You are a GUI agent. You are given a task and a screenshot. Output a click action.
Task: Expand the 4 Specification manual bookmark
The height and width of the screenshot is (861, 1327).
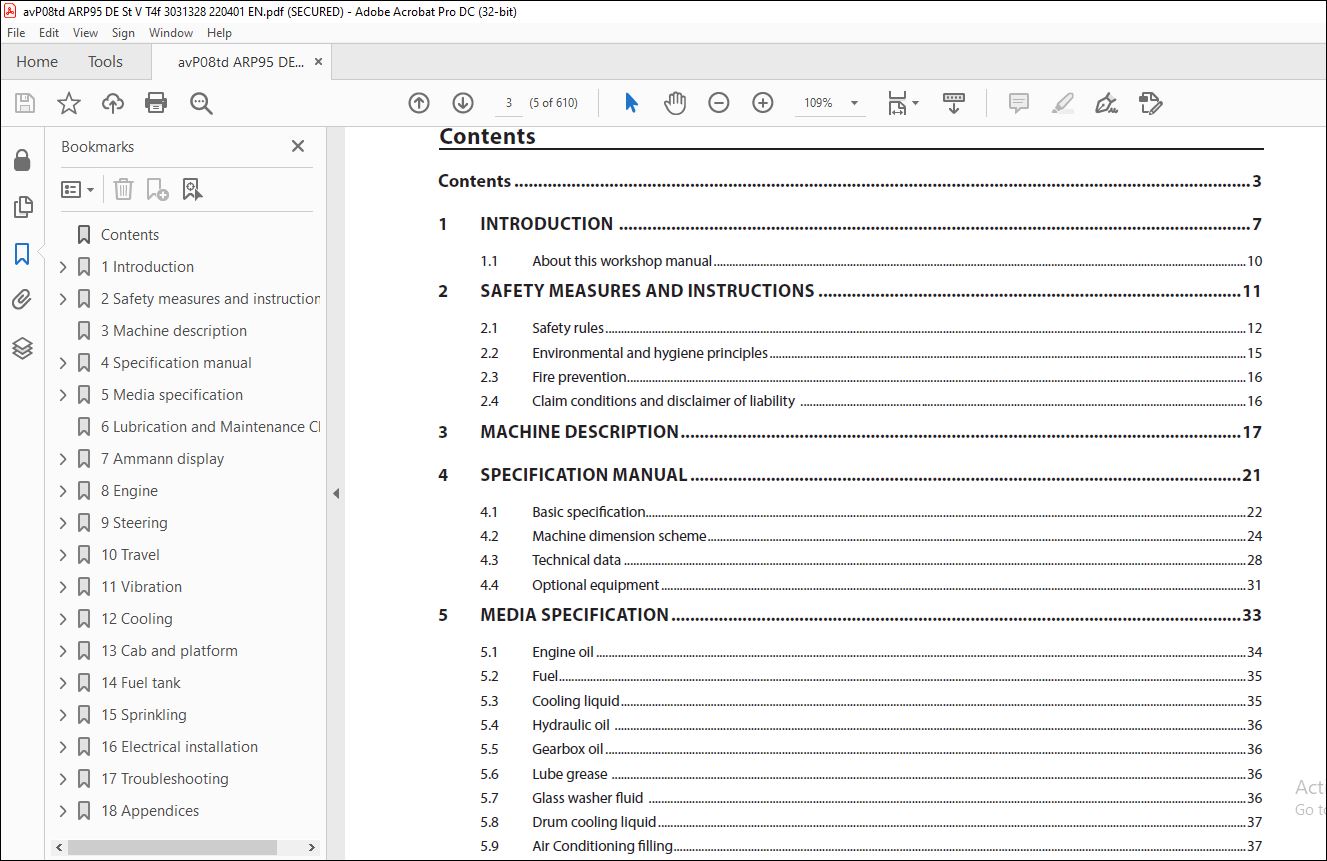[x=63, y=363]
